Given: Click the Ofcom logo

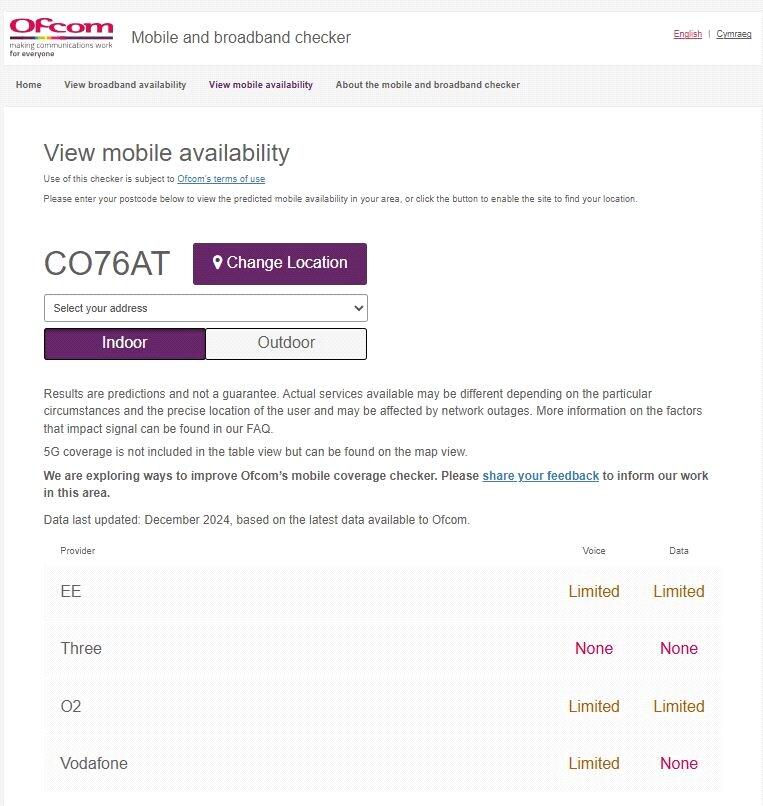Looking at the screenshot, I should click(x=61, y=37).
